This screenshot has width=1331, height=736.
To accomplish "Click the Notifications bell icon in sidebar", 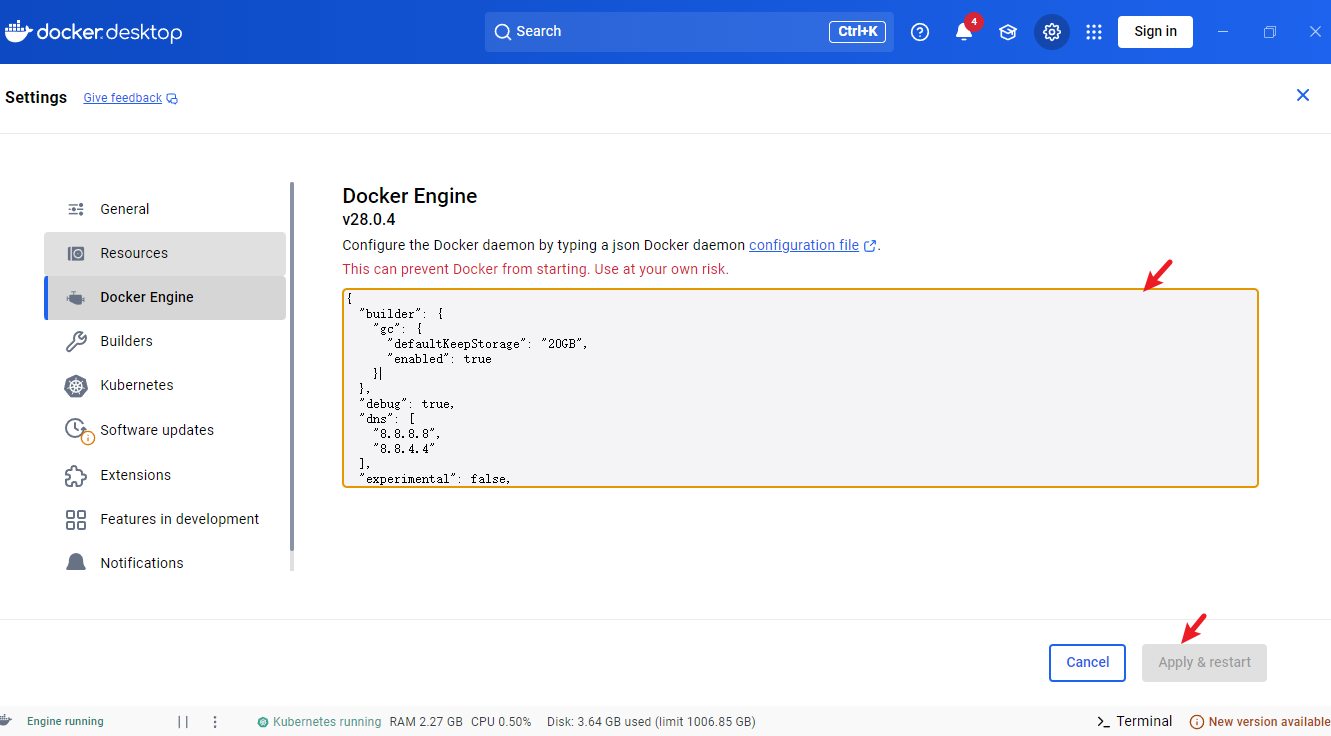I will pyautogui.click(x=76, y=562).
